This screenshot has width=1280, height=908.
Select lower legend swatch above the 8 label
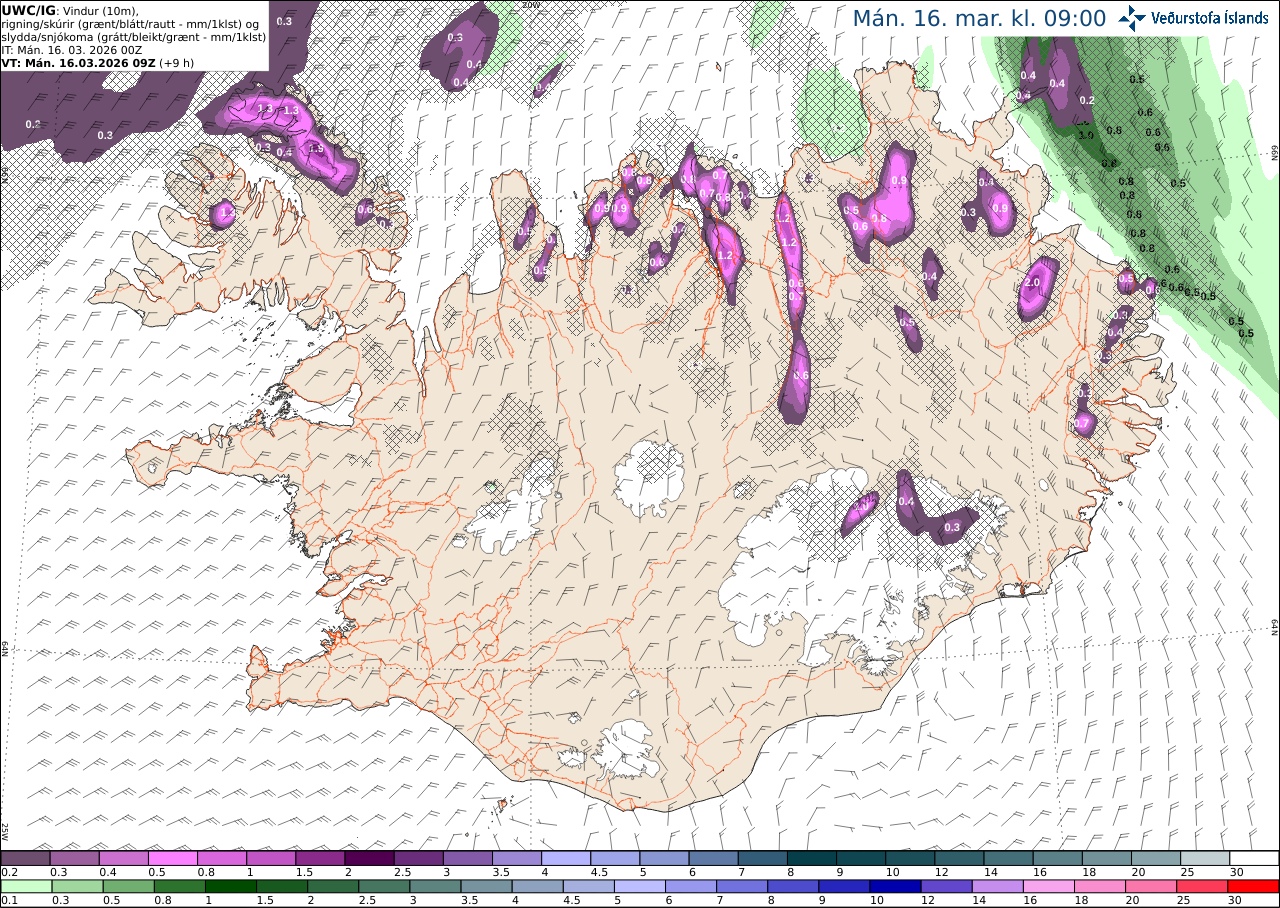point(793,886)
